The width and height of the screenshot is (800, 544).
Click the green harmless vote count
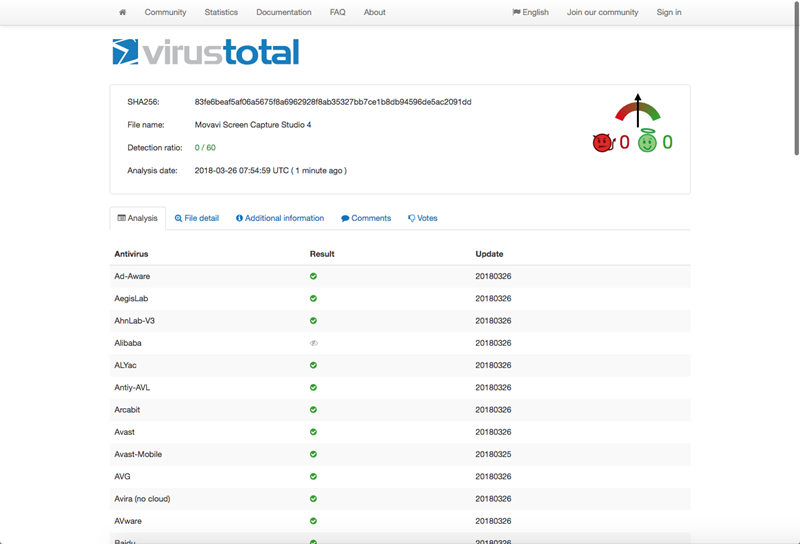pyautogui.click(x=667, y=142)
